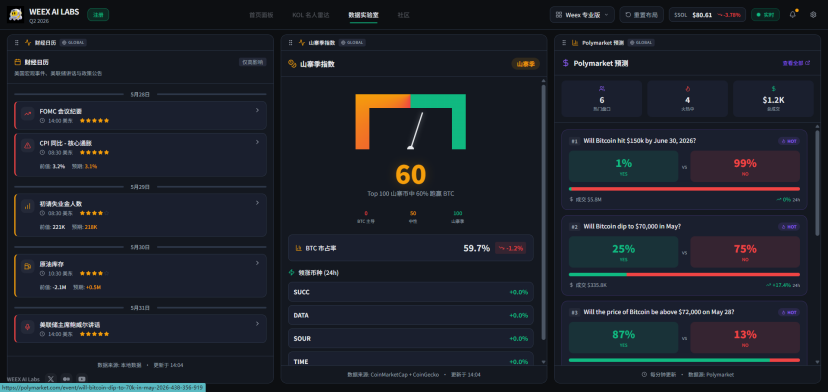Select the 99% NO option
The image size is (828, 392).
(x=745, y=166)
